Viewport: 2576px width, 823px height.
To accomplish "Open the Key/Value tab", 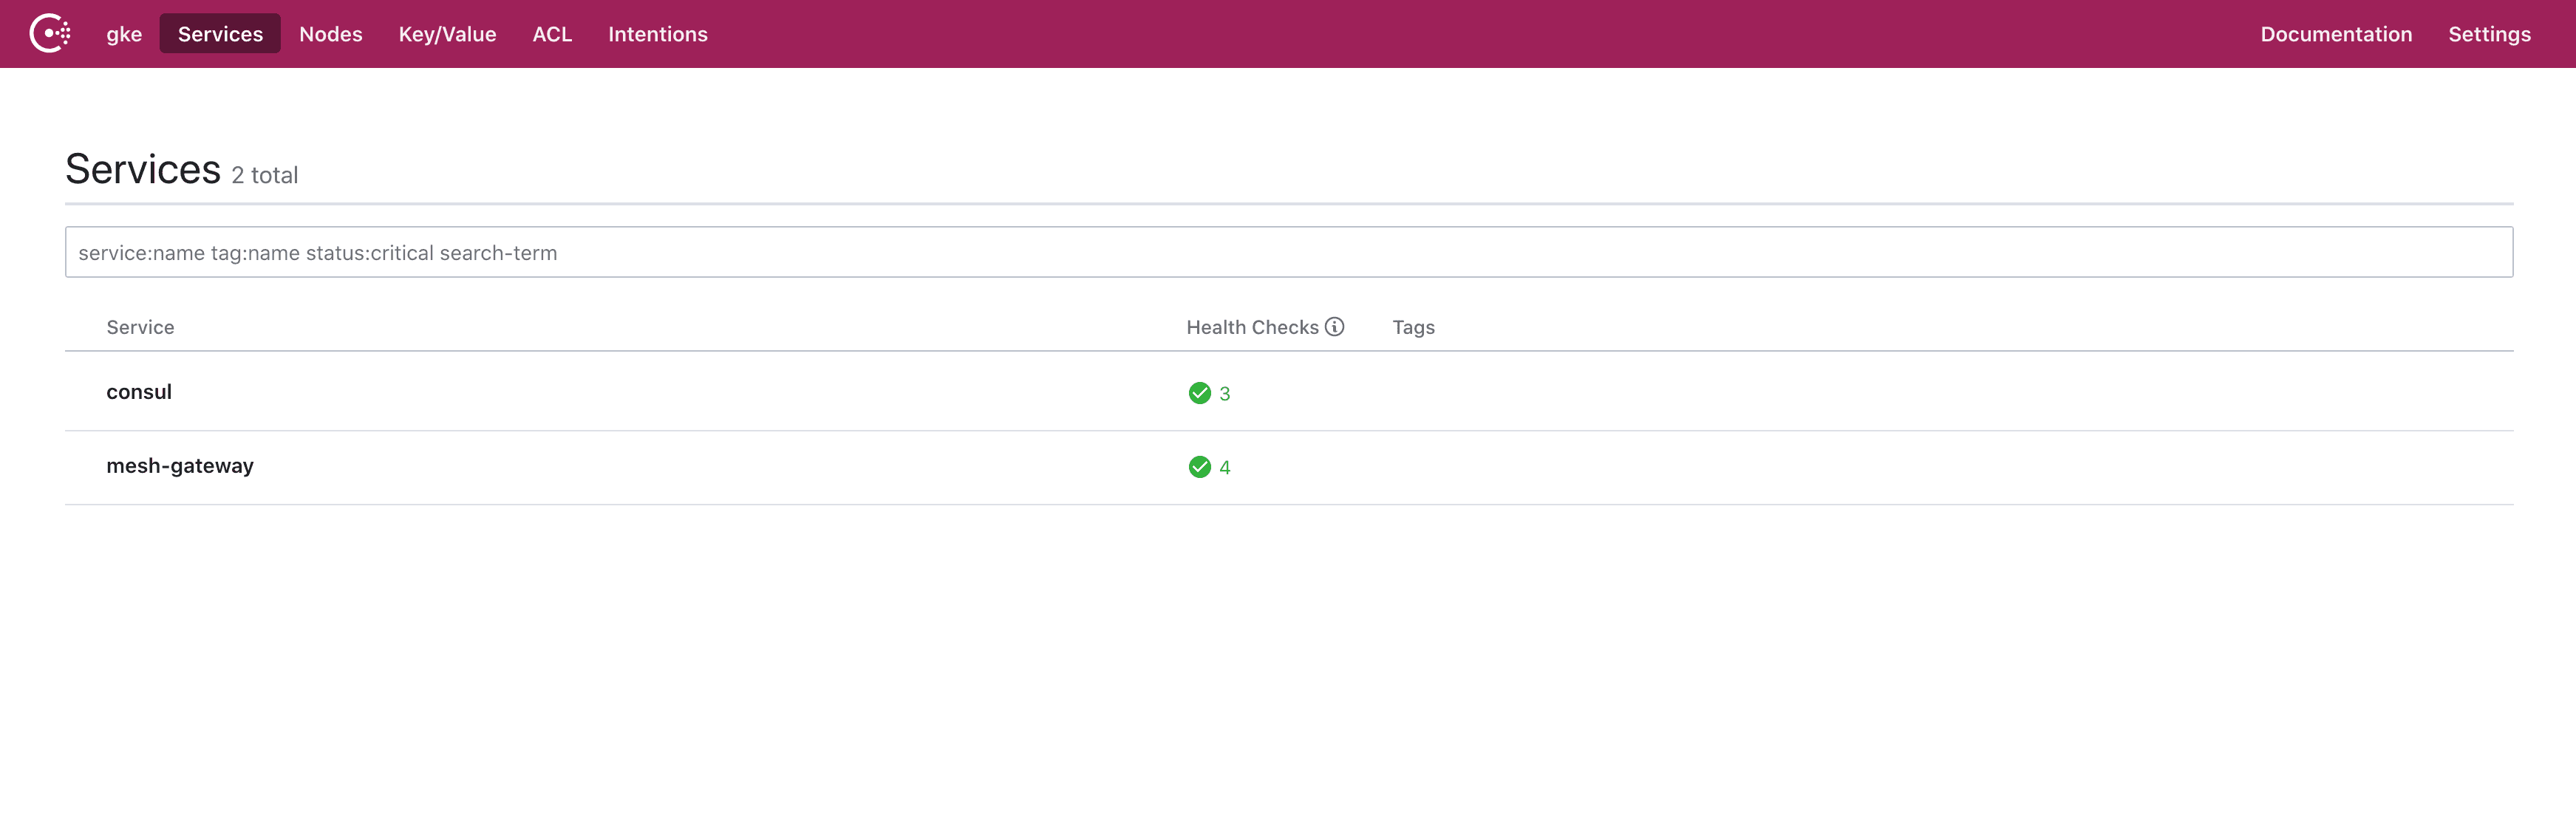I will (x=447, y=34).
